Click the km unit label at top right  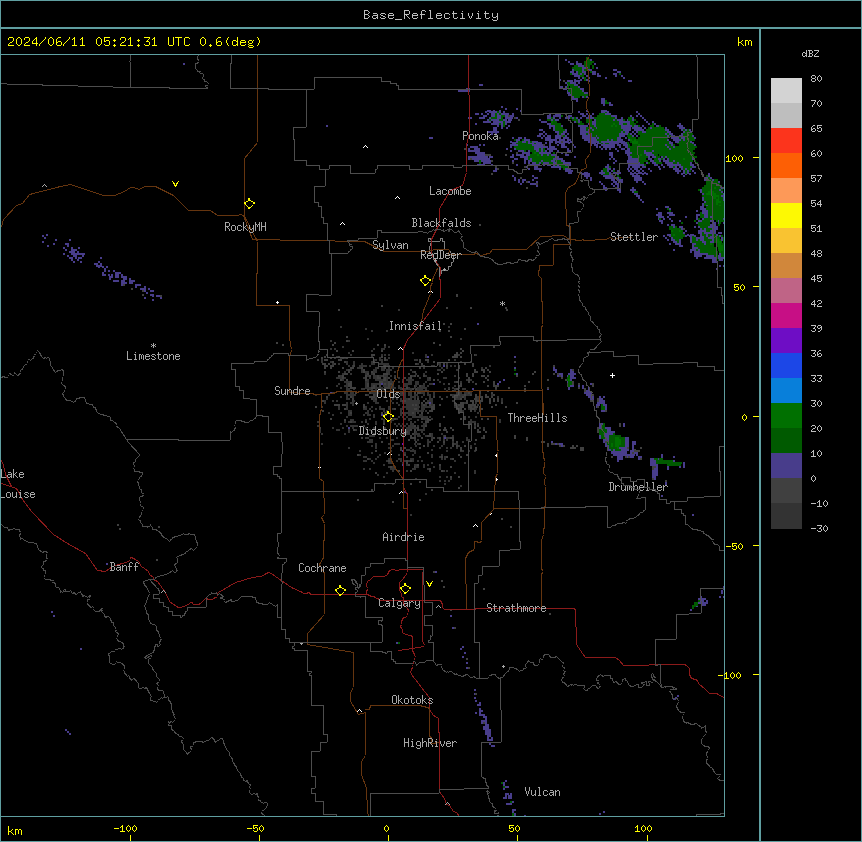744,42
